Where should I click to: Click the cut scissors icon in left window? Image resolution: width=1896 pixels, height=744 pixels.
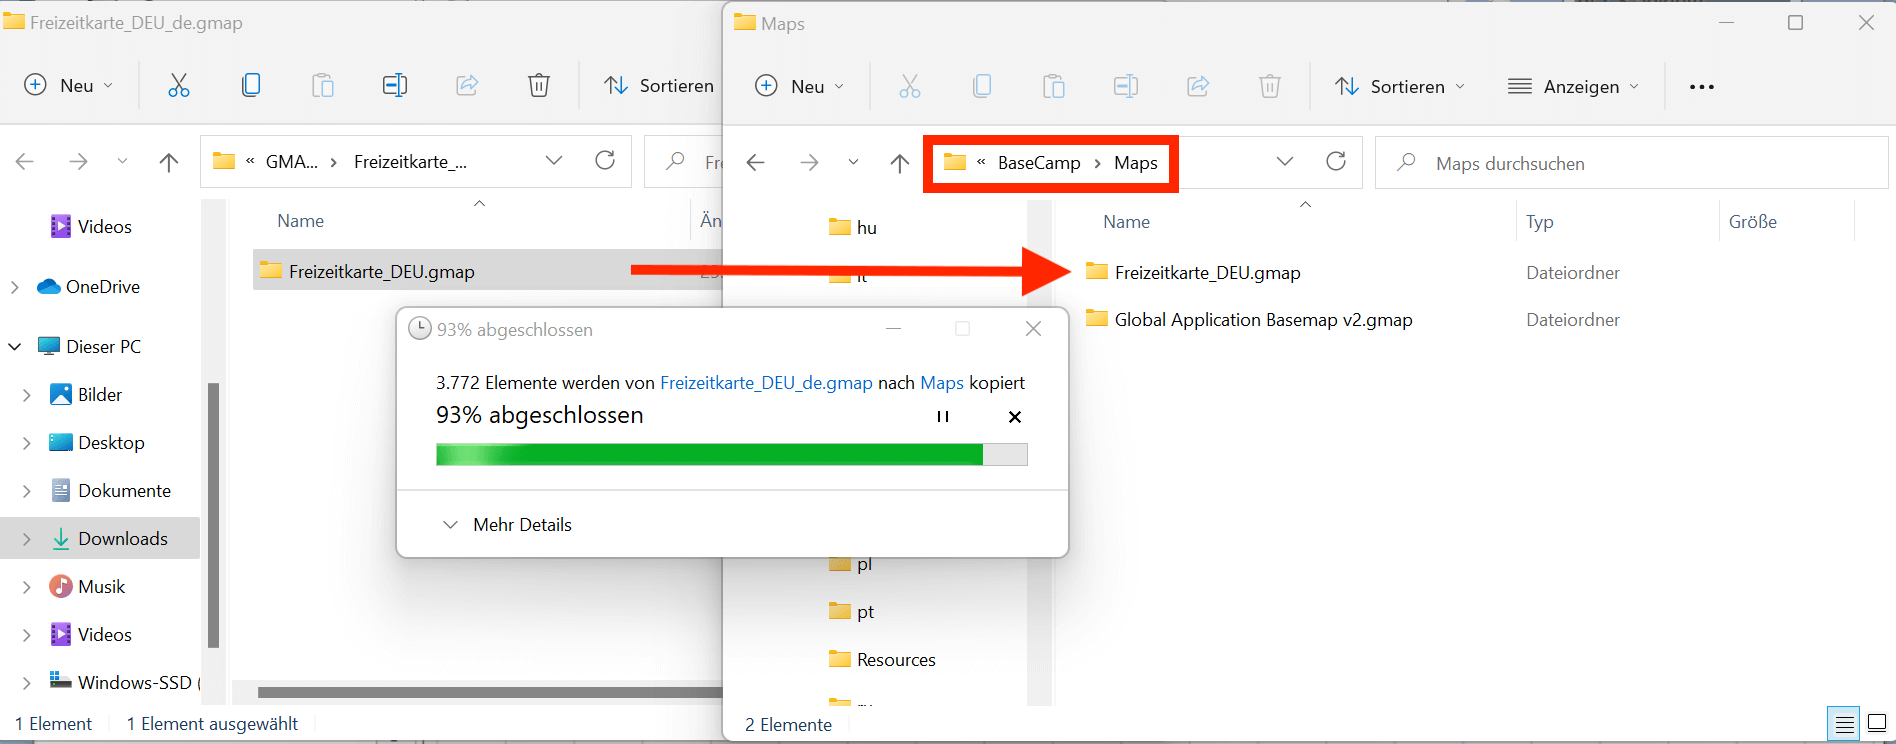(179, 86)
